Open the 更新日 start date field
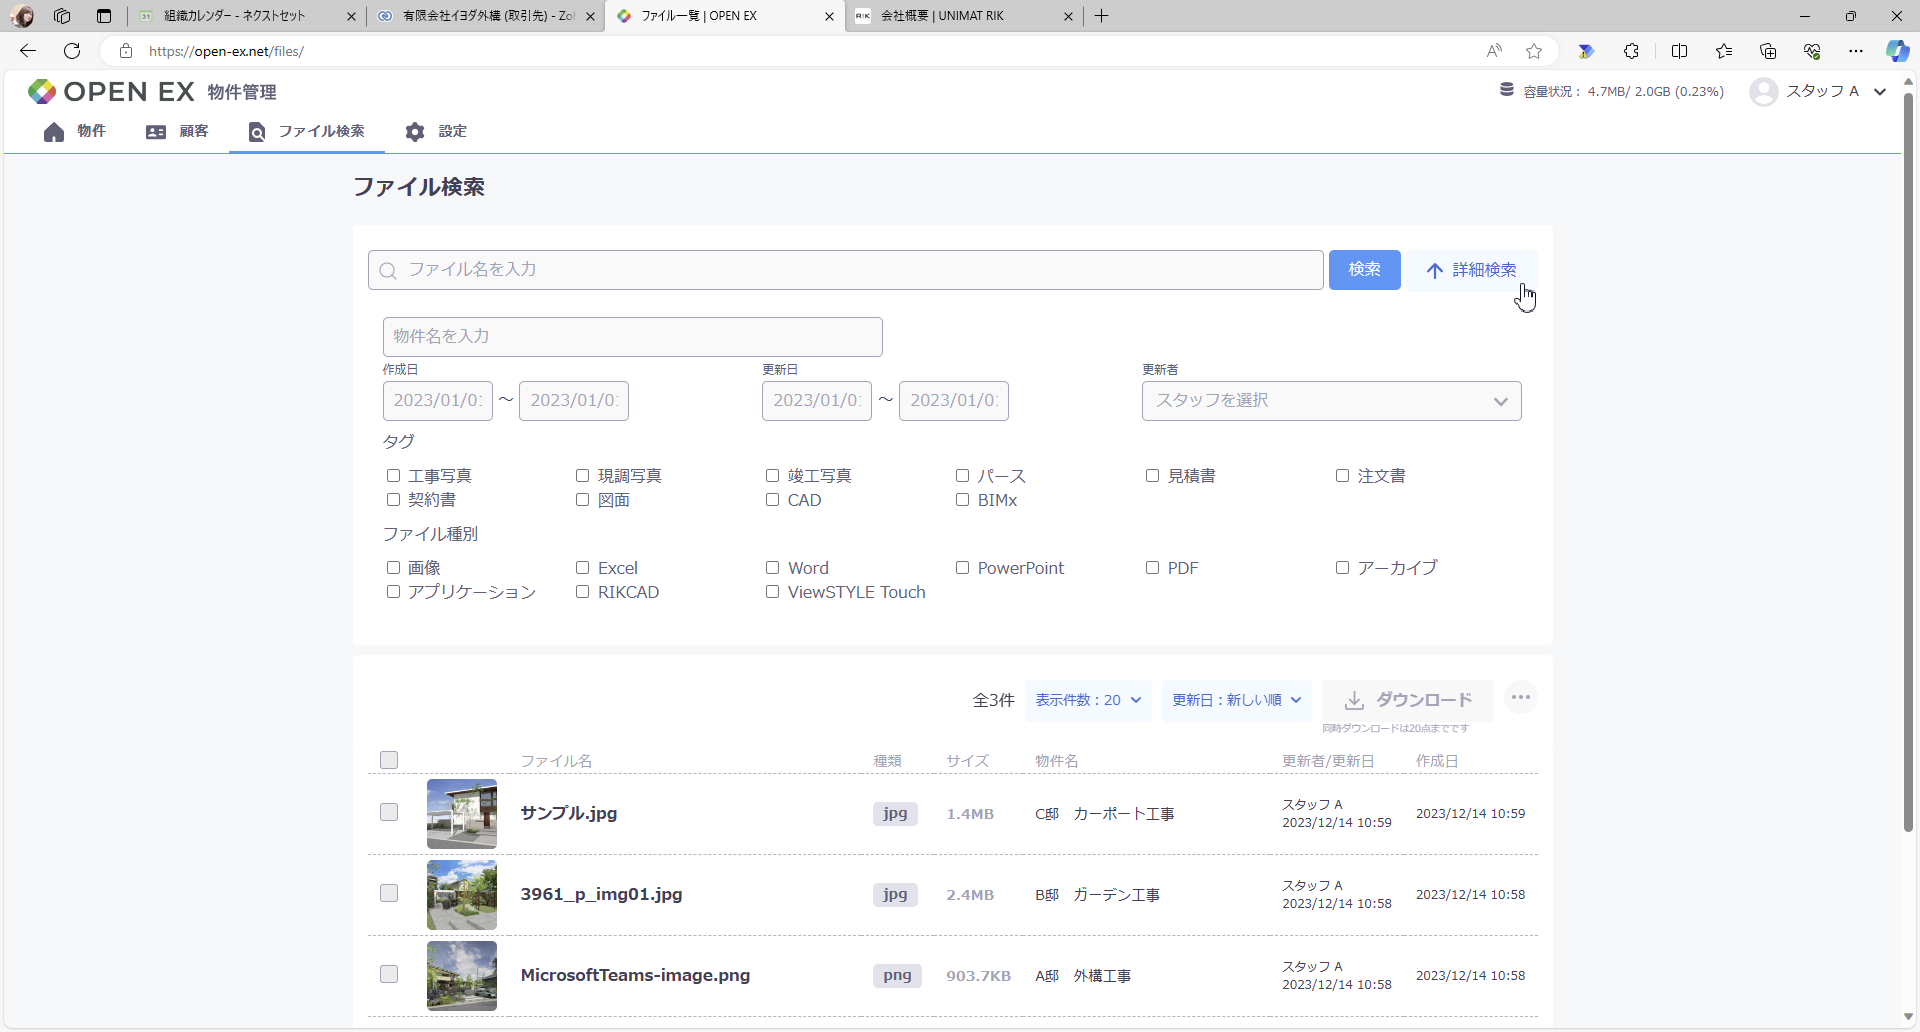 coord(817,401)
